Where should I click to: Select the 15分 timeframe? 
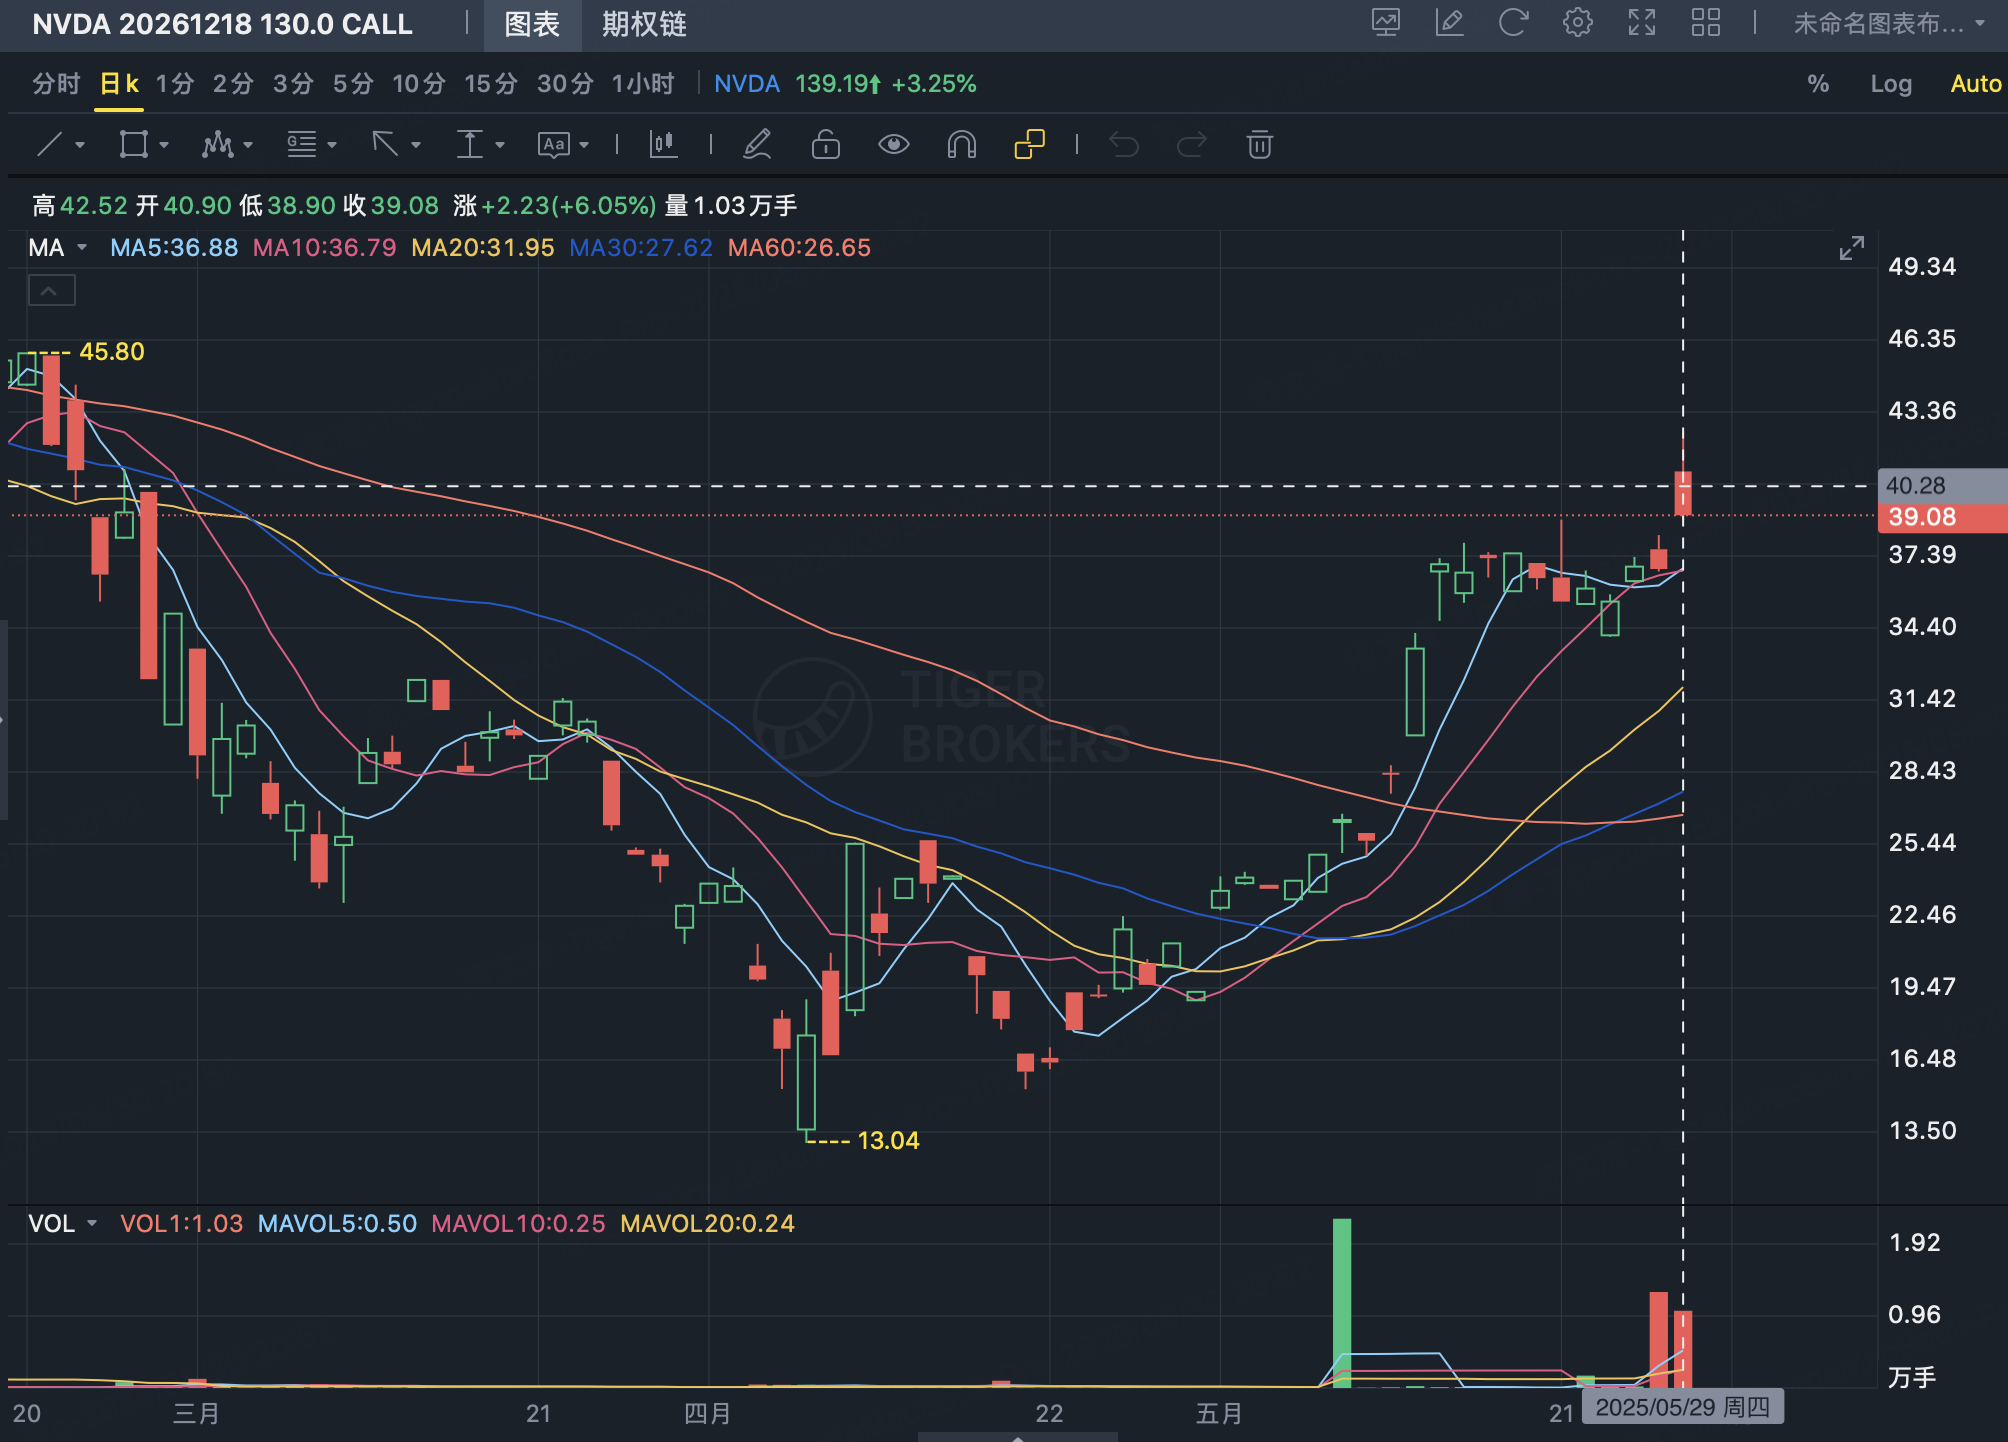tap(491, 83)
